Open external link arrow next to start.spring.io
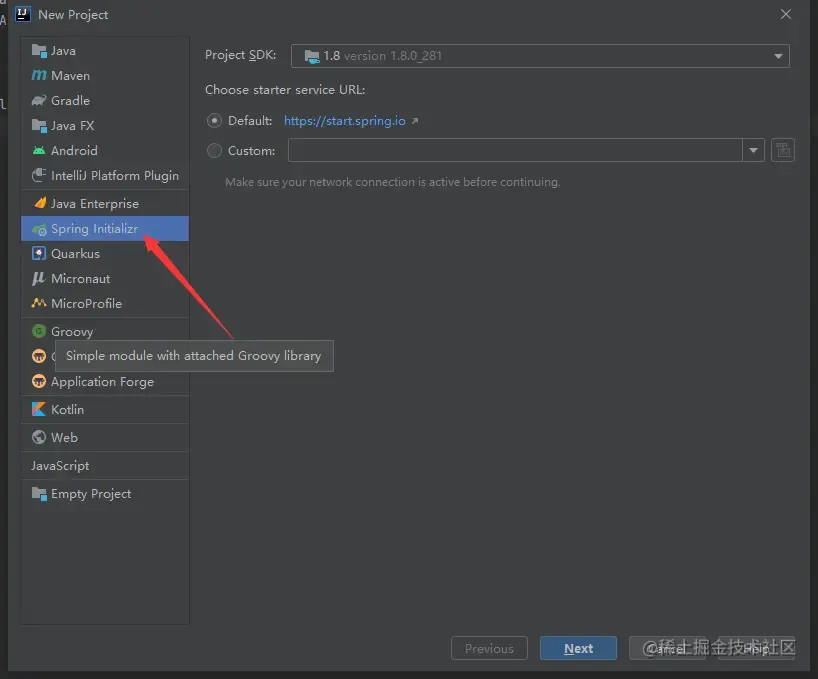This screenshot has height=679, width=818. point(415,121)
